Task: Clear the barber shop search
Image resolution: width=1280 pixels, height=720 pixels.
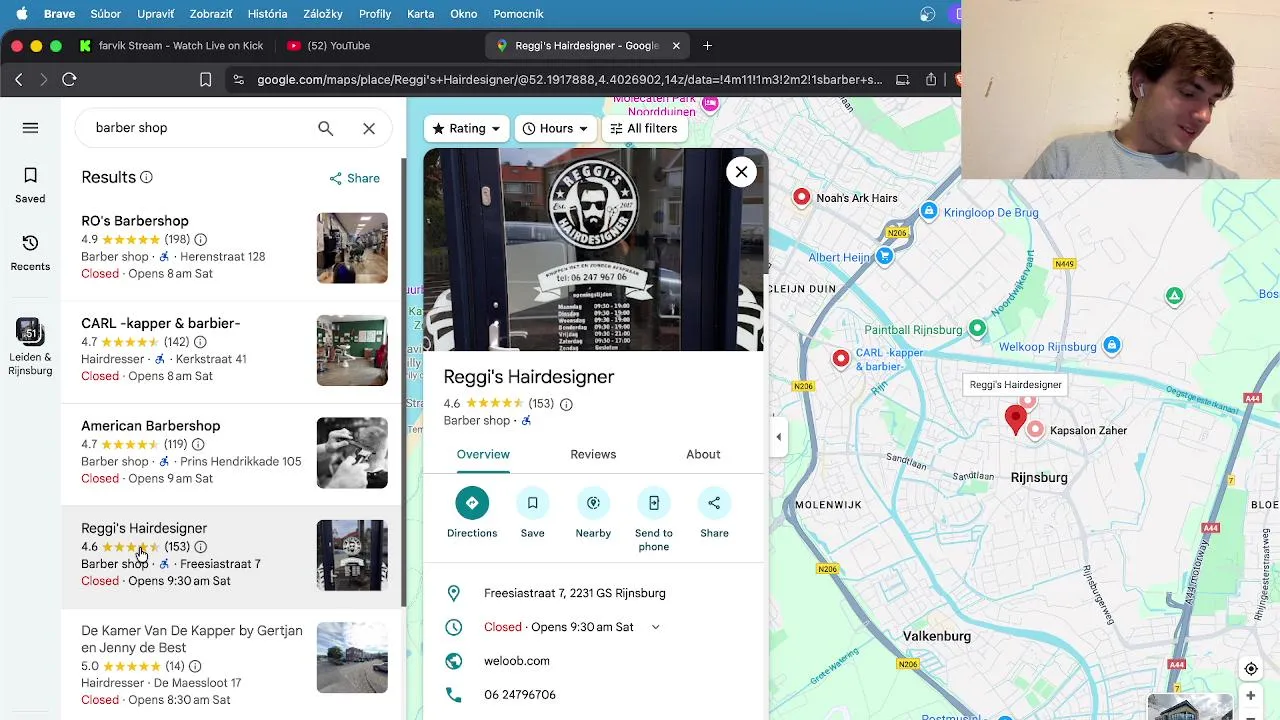Action: [x=369, y=128]
